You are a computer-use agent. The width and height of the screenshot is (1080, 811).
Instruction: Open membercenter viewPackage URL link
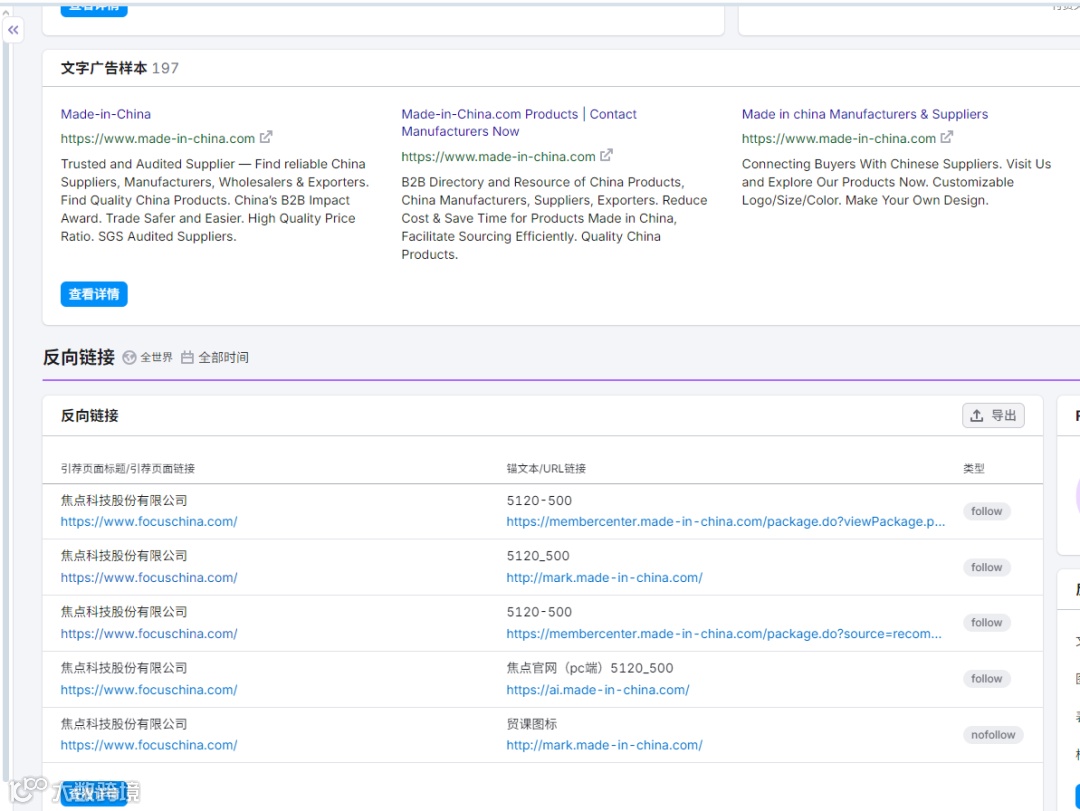[725, 522]
